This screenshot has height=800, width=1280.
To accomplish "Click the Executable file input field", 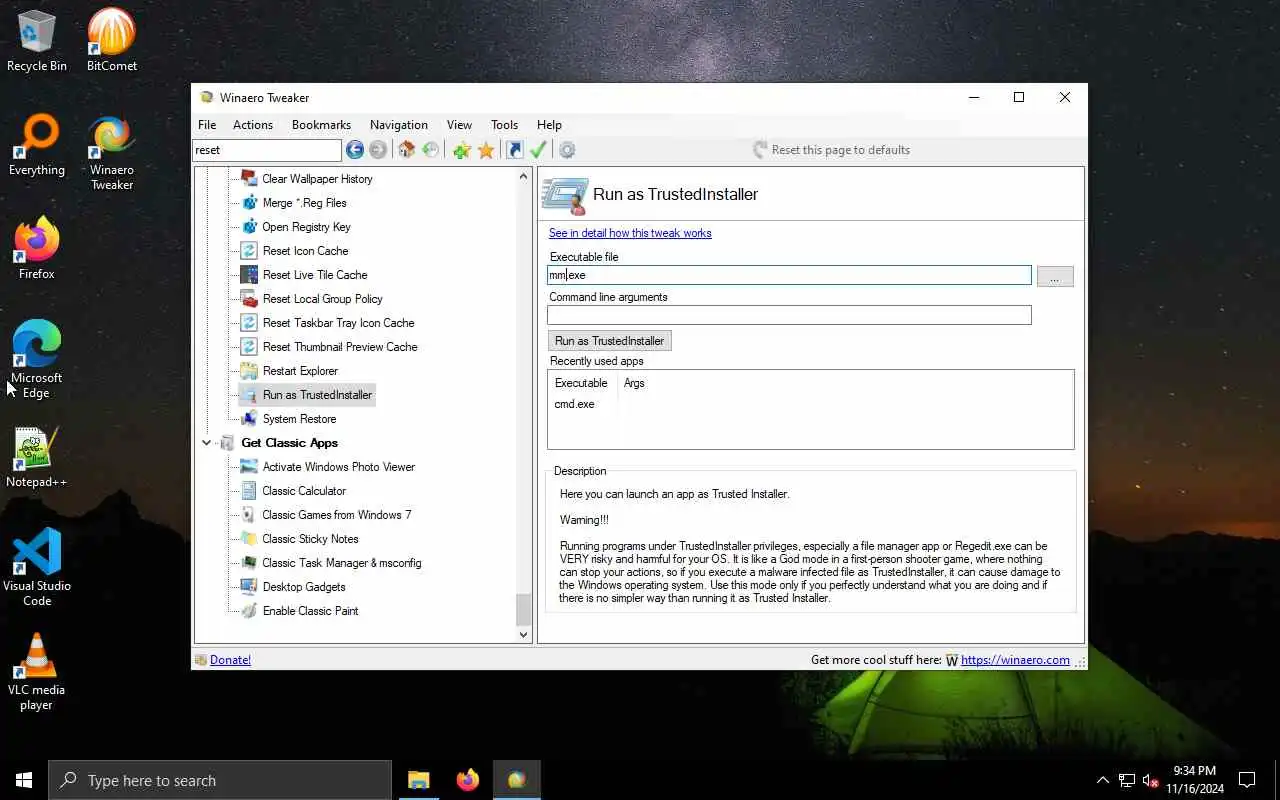I will click(789, 275).
